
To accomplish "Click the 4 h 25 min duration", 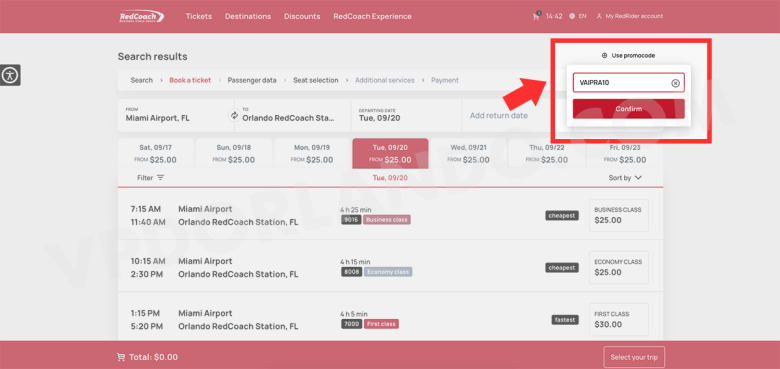I will (356, 210).
